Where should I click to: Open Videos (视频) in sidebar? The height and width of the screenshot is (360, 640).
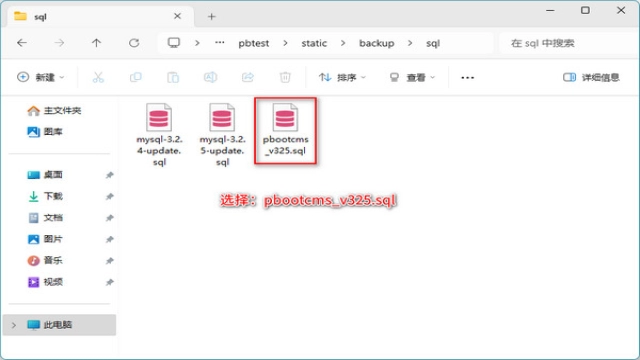[45, 282]
